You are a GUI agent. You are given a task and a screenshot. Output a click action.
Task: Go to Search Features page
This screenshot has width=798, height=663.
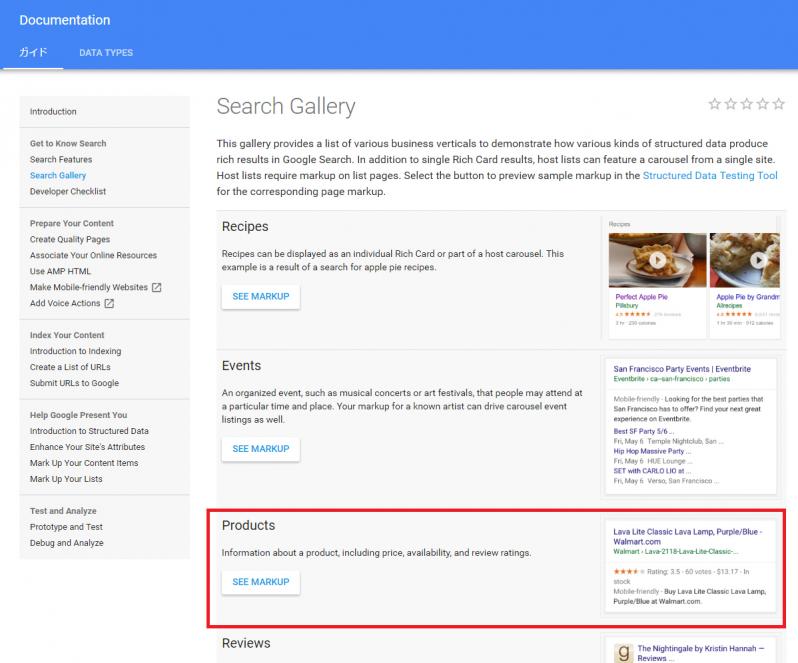61,159
